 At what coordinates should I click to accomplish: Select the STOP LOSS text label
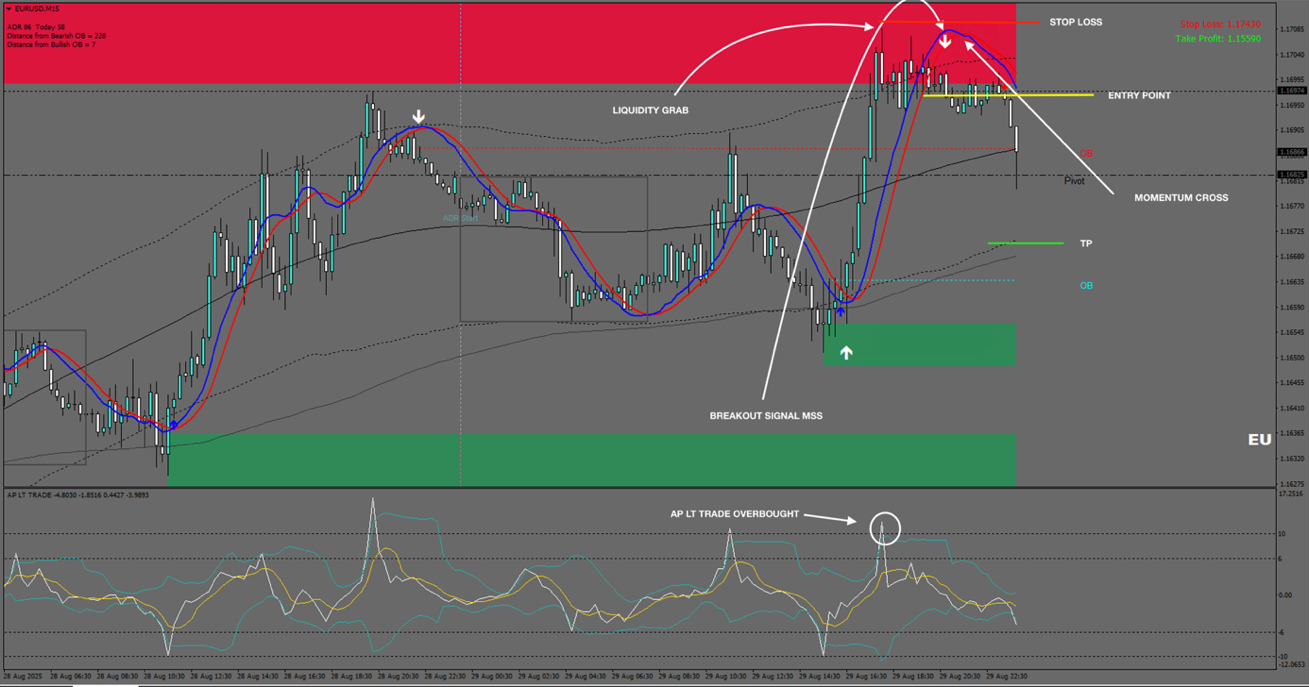tap(1075, 22)
